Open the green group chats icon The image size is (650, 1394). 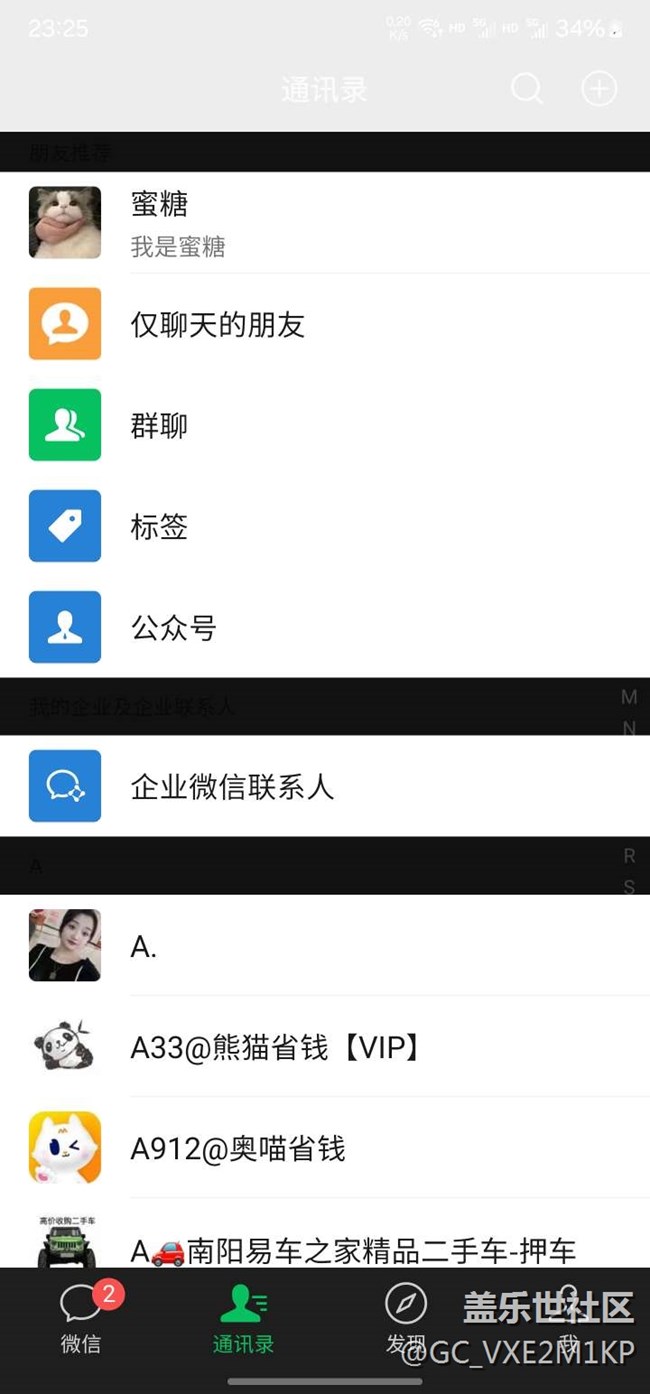[x=65, y=424]
